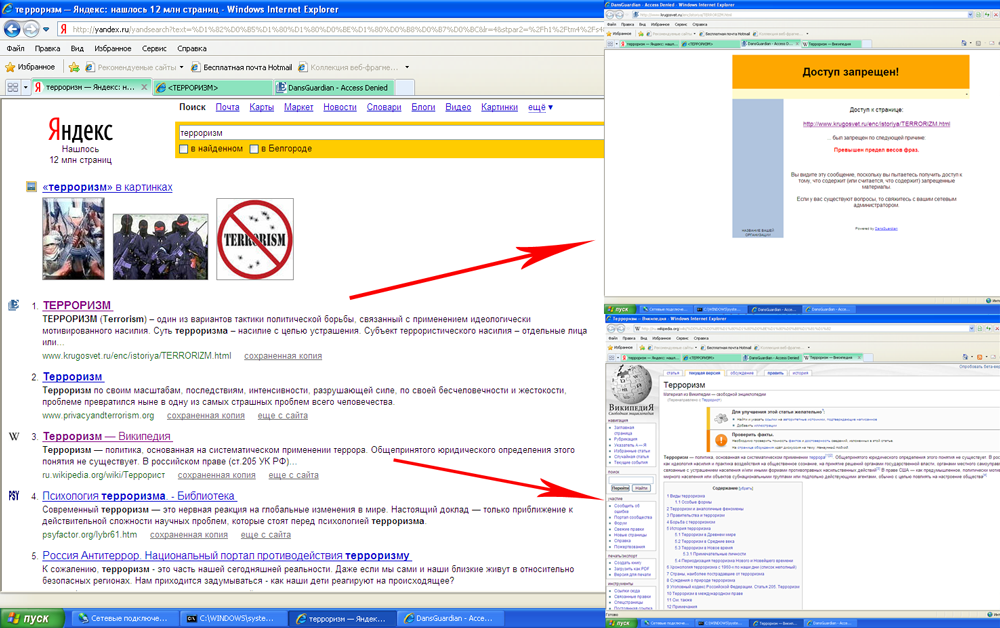Open the thumbnail of masked men in black
1000x628 pixels.
(x=160, y=247)
